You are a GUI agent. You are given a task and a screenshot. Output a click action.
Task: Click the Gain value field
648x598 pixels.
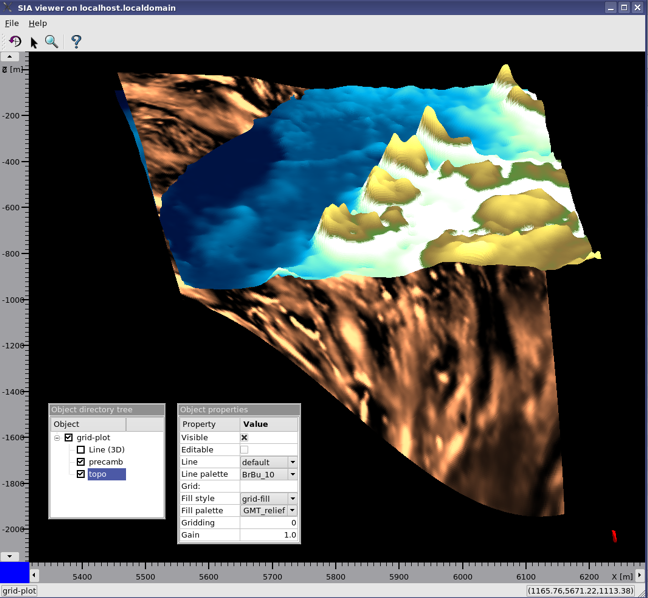click(x=268, y=535)
